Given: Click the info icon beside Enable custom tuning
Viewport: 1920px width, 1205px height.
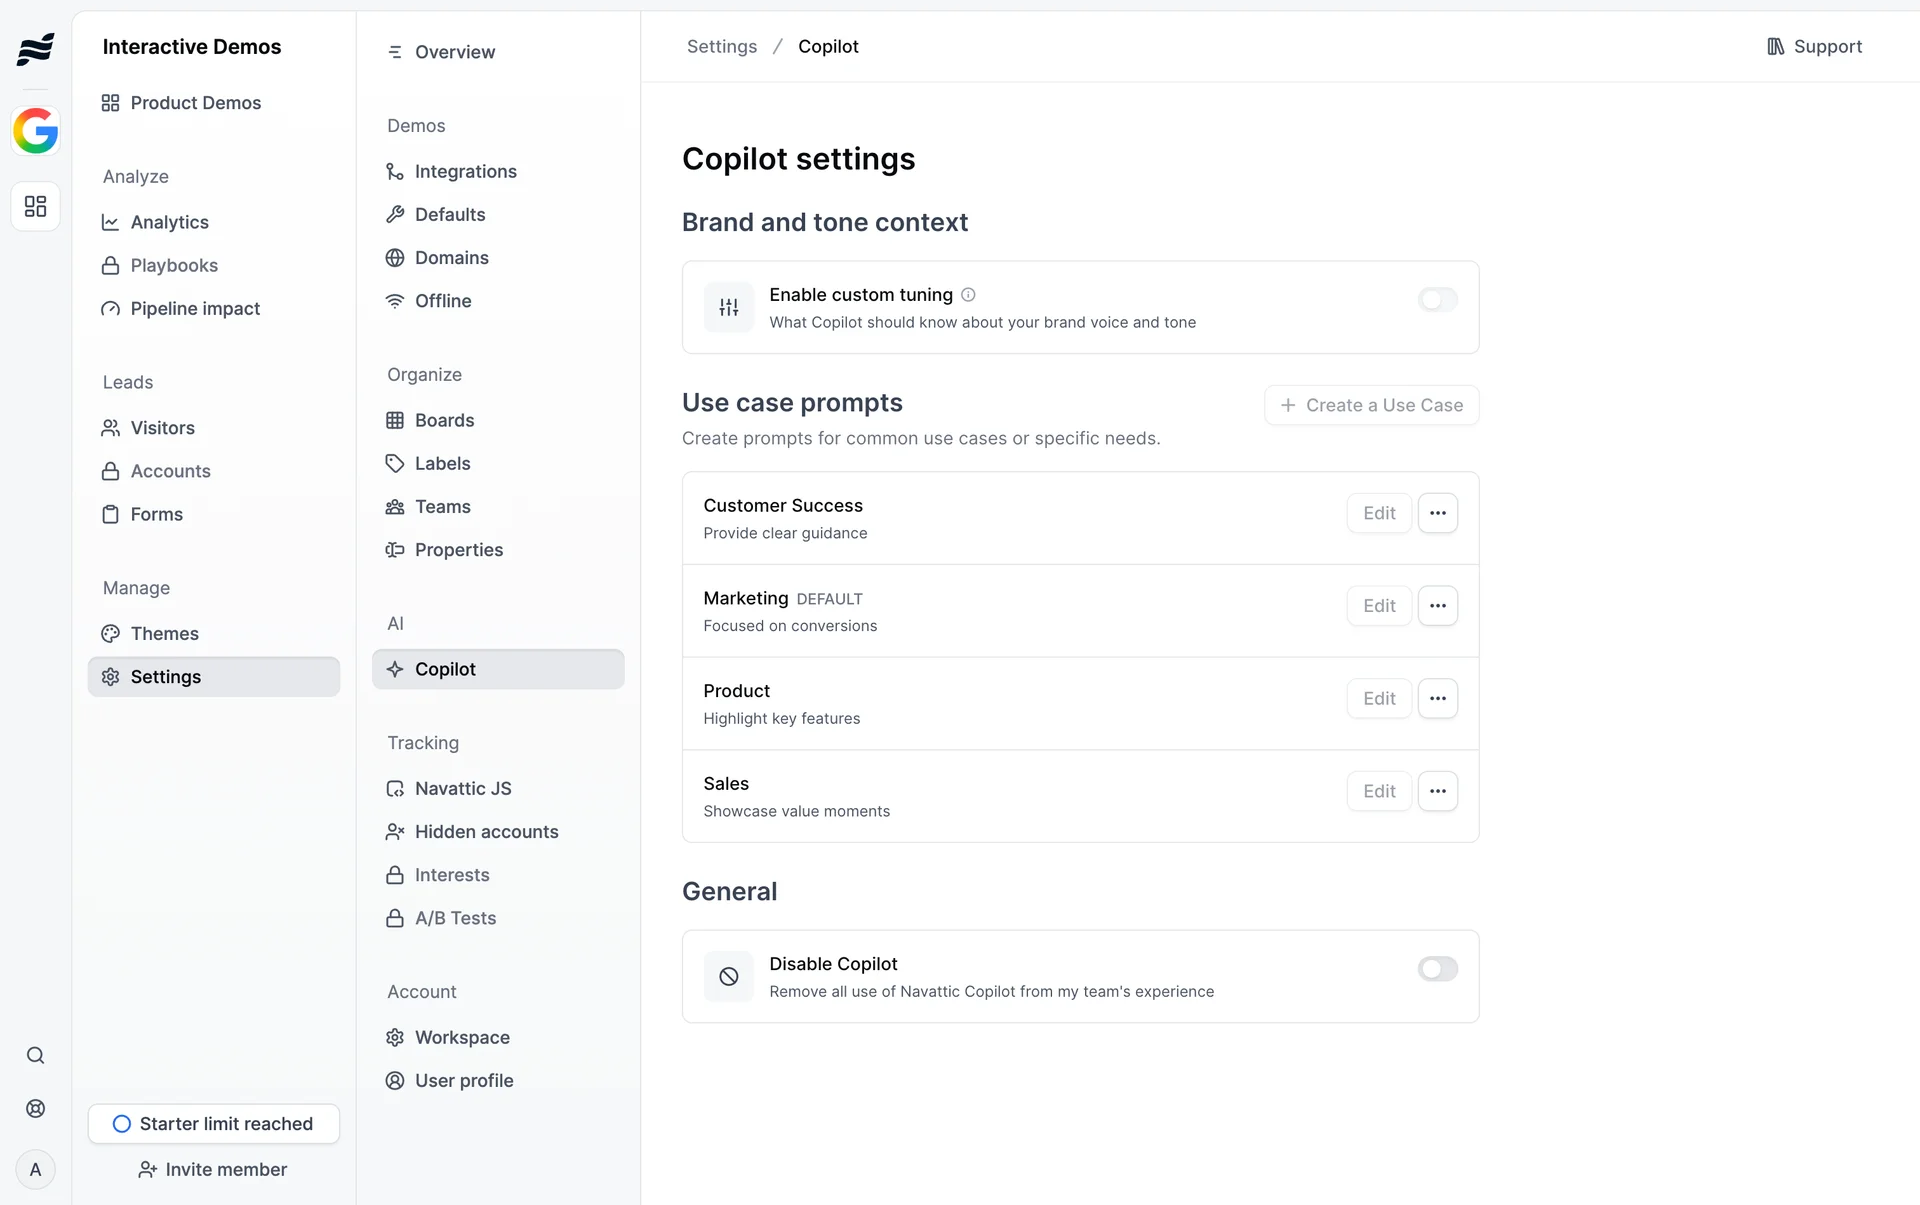Looking at the screenshot, I should pyautogui.click(x=968, y=295).
